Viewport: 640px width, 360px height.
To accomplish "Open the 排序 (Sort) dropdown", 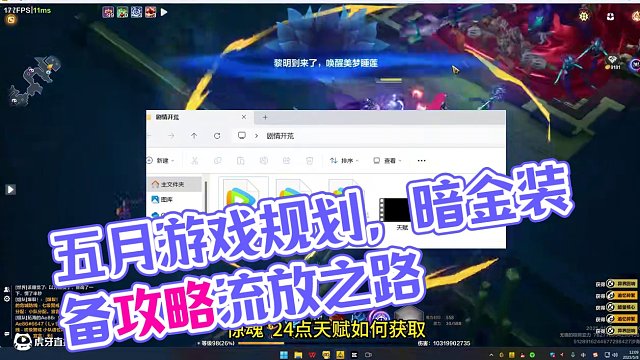I will 344,161.
